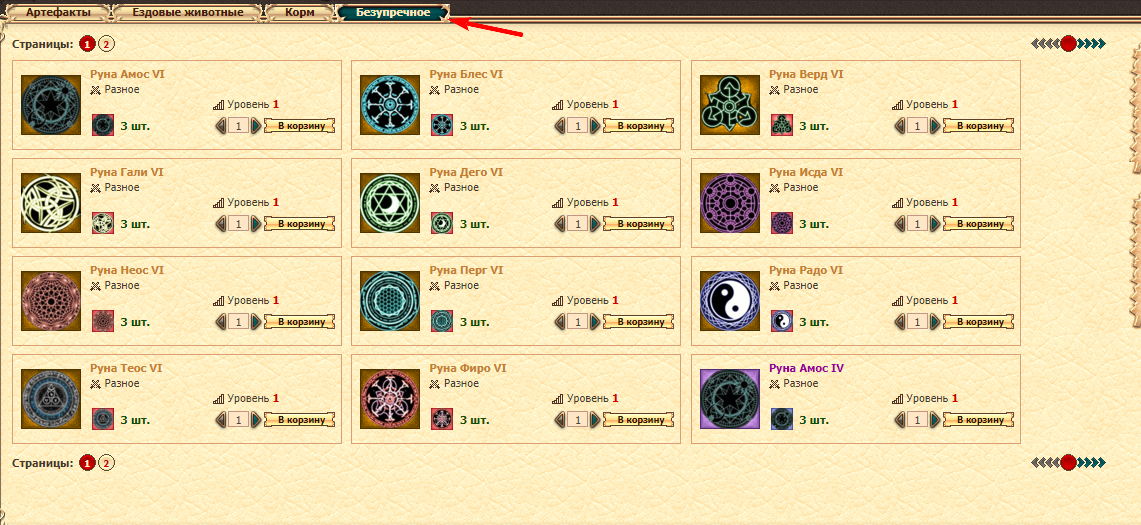Image resolution: width=1141 pixels, height=525 pixels.
Task: Switch to the Артефакты tab
Action: (59, 12)
